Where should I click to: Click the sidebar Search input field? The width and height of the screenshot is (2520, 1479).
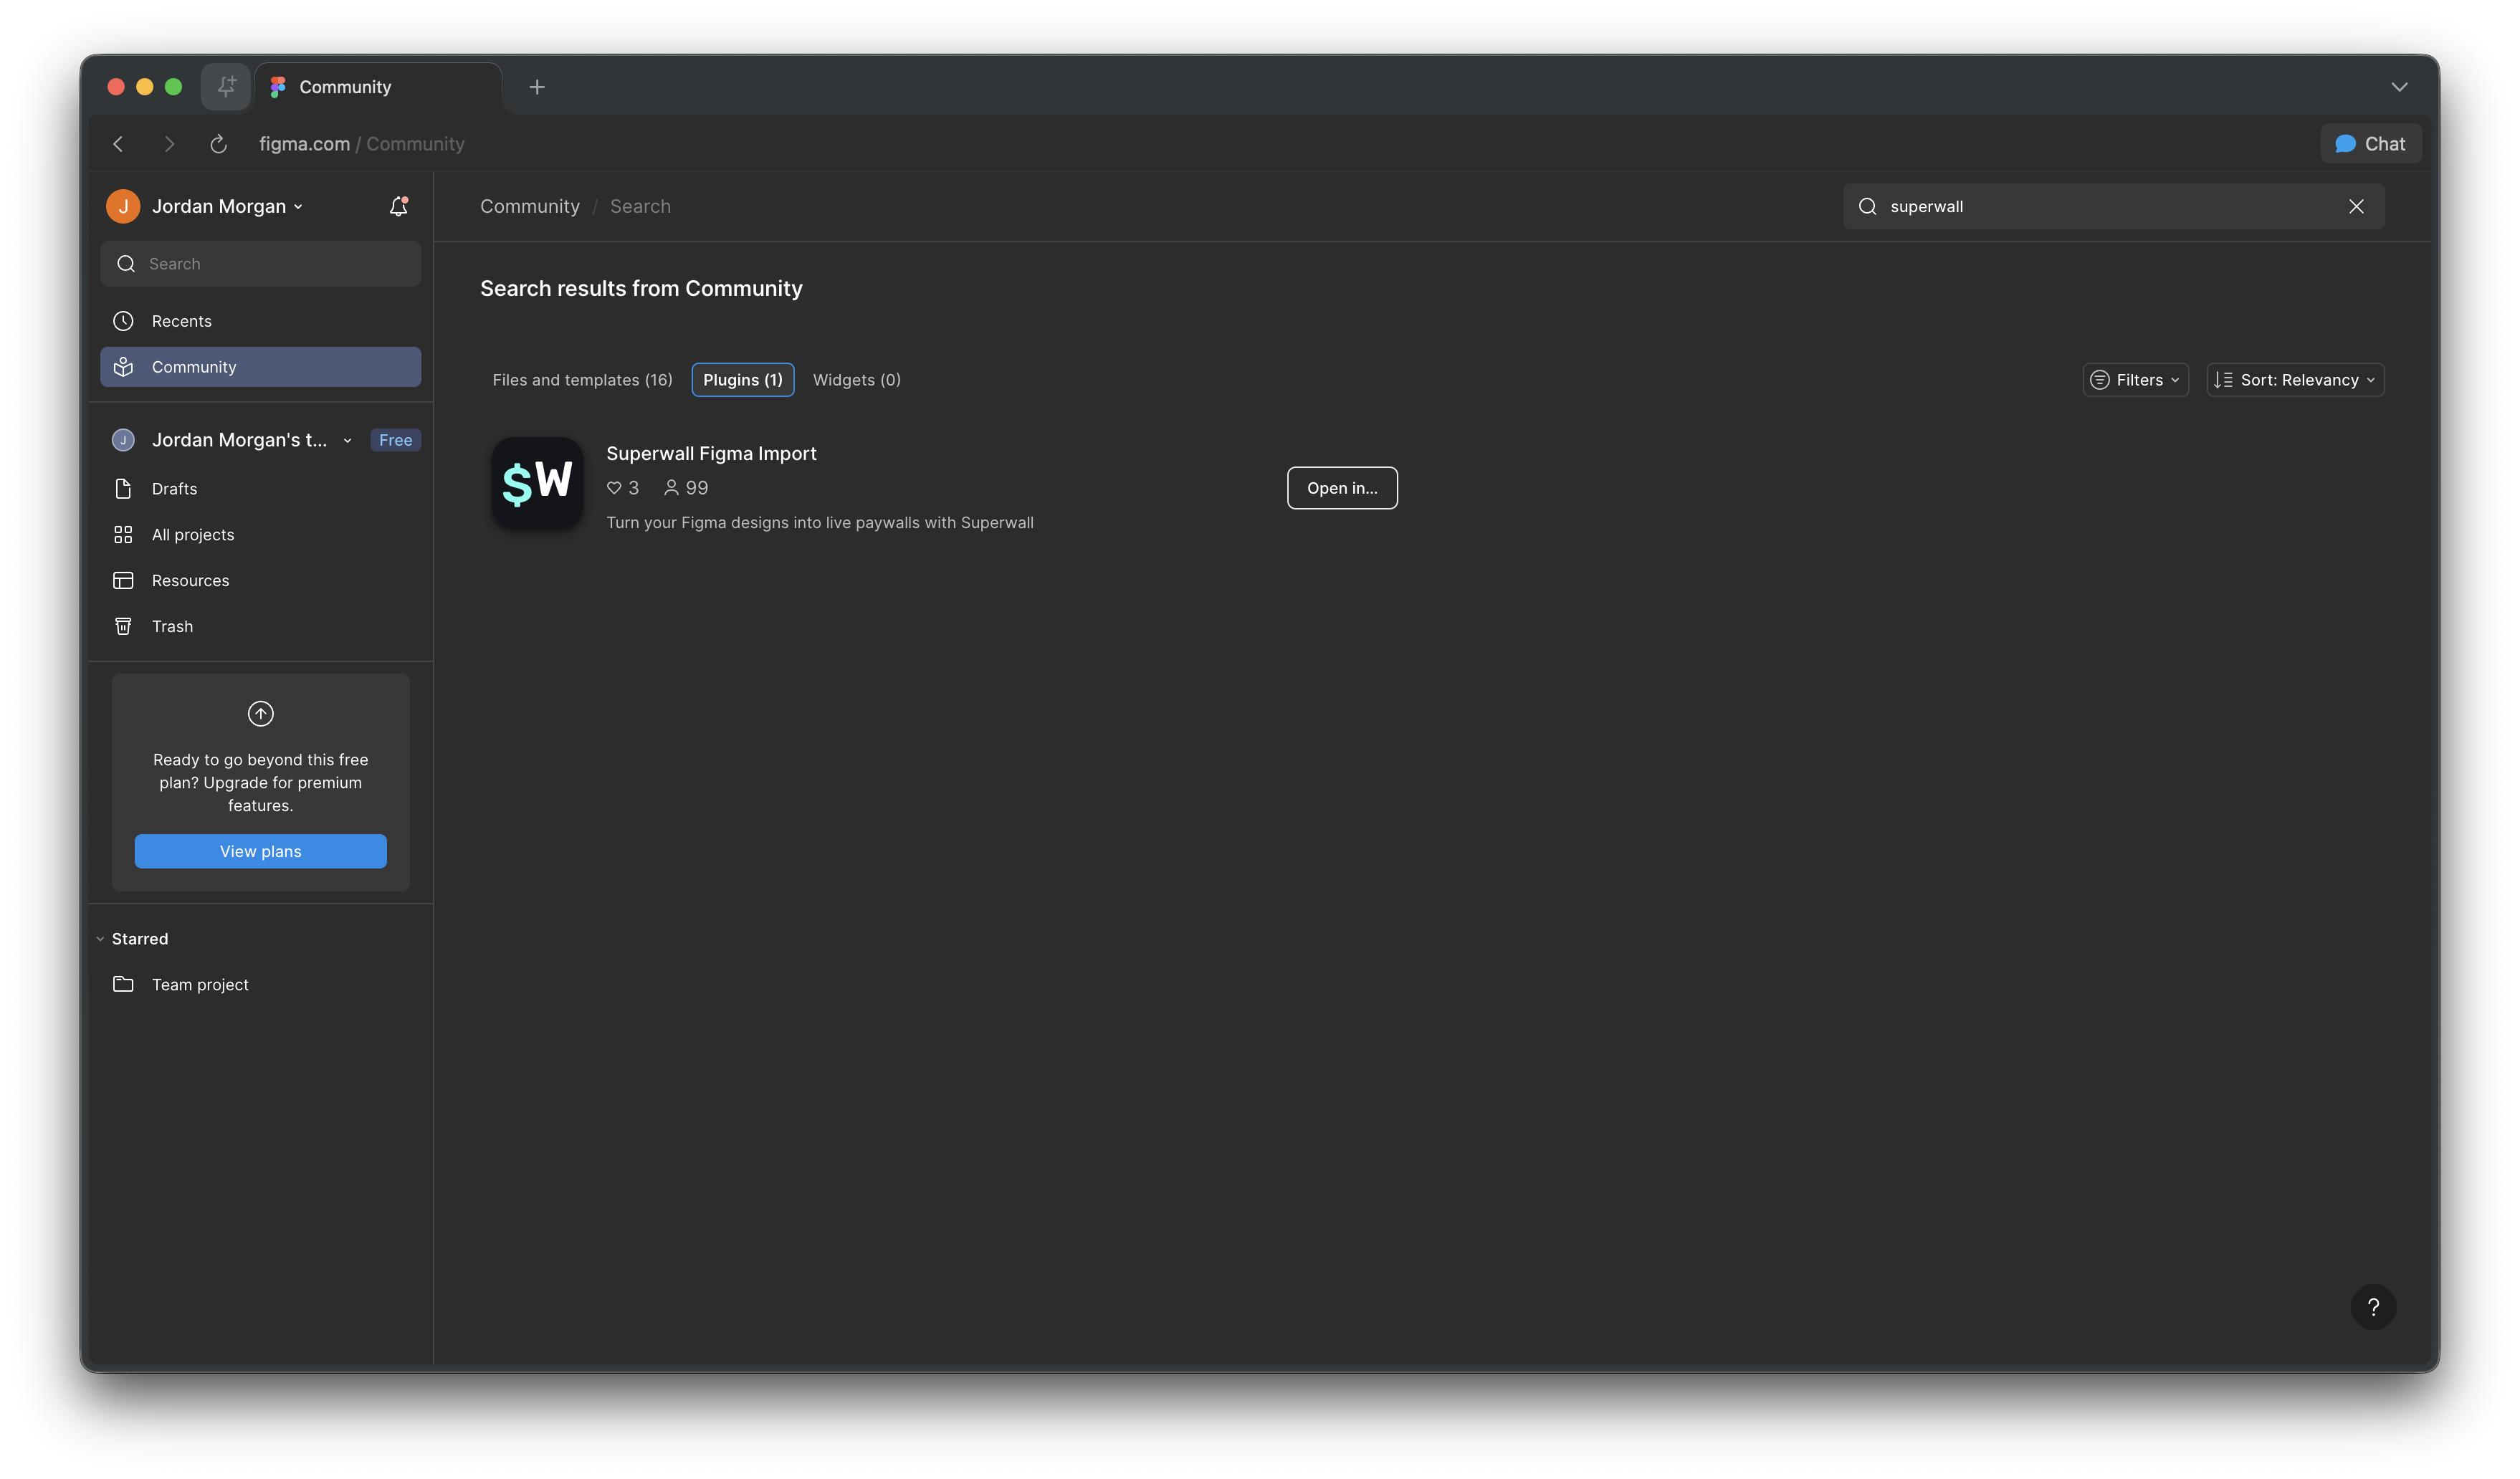pos(260,264)
